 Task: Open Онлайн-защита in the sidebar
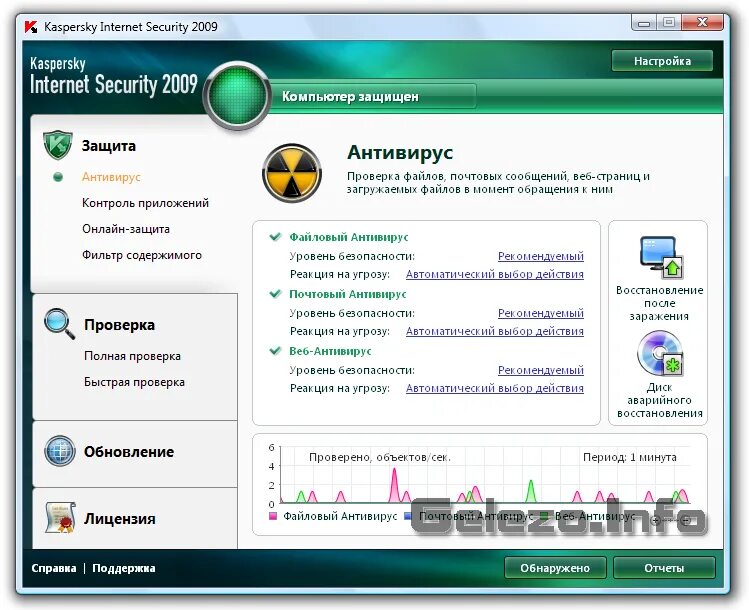[126, 229]
